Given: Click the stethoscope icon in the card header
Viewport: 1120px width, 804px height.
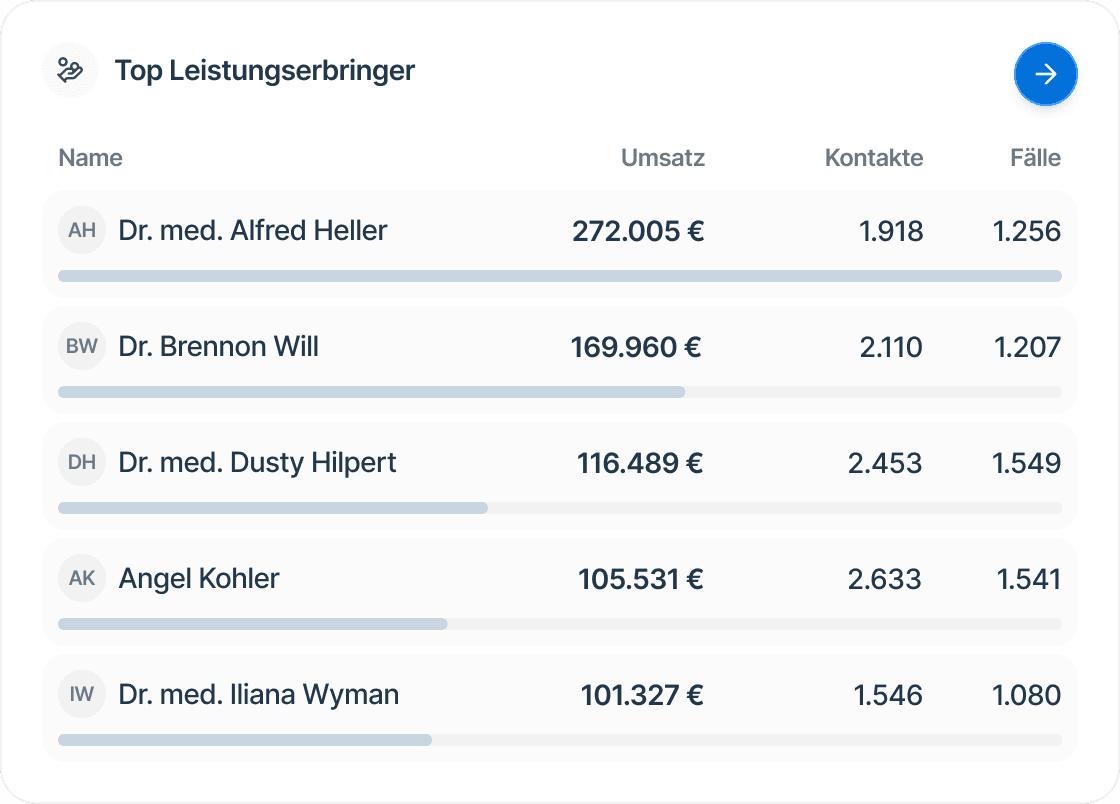Looking at the screenshot, I should 69,70.
